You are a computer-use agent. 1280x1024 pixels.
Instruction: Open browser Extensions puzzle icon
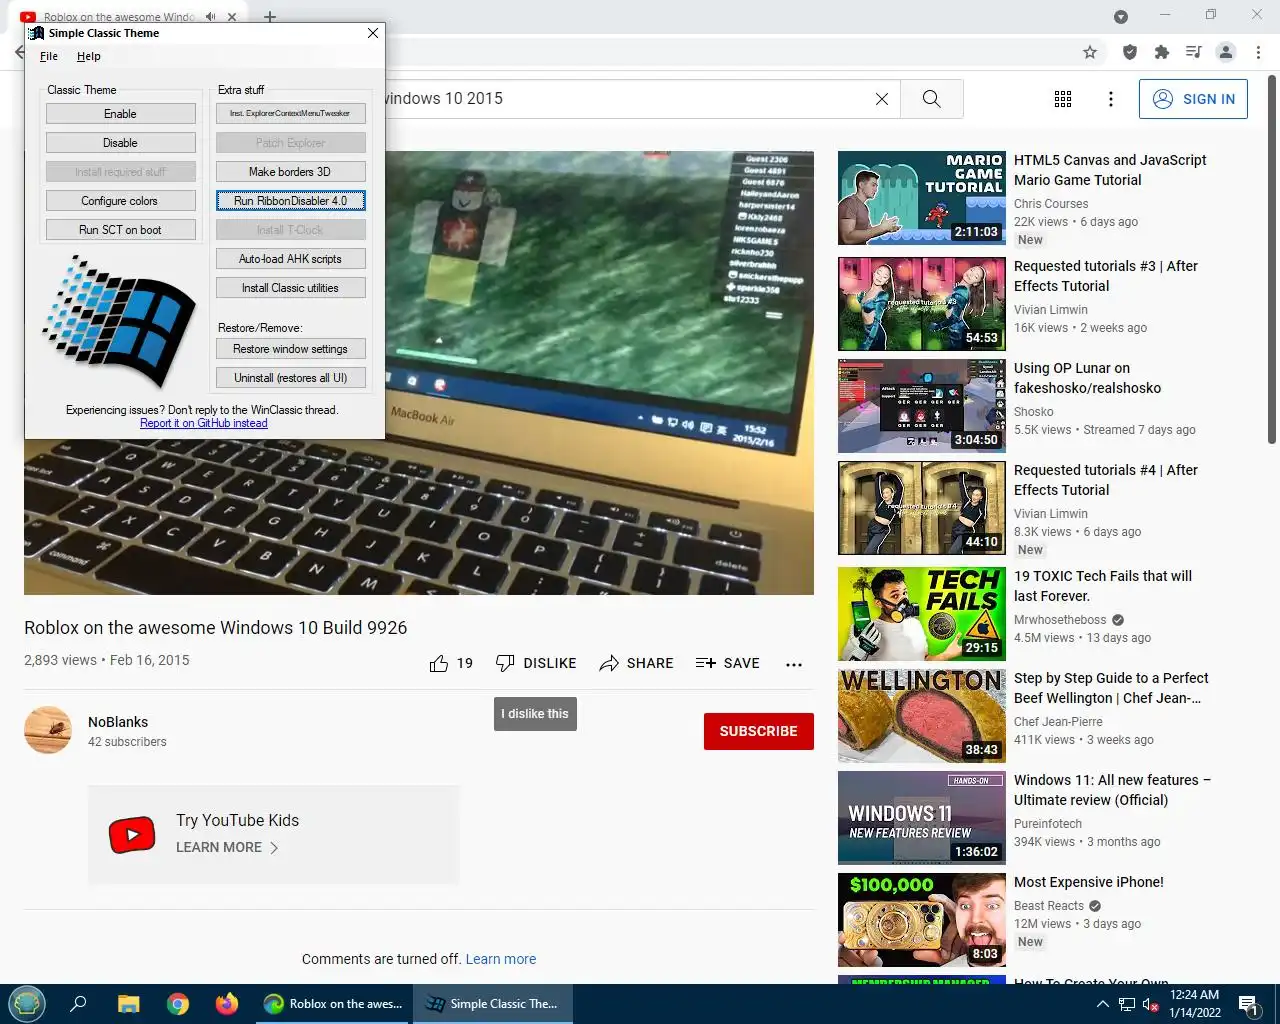(x=1161, y=52)
